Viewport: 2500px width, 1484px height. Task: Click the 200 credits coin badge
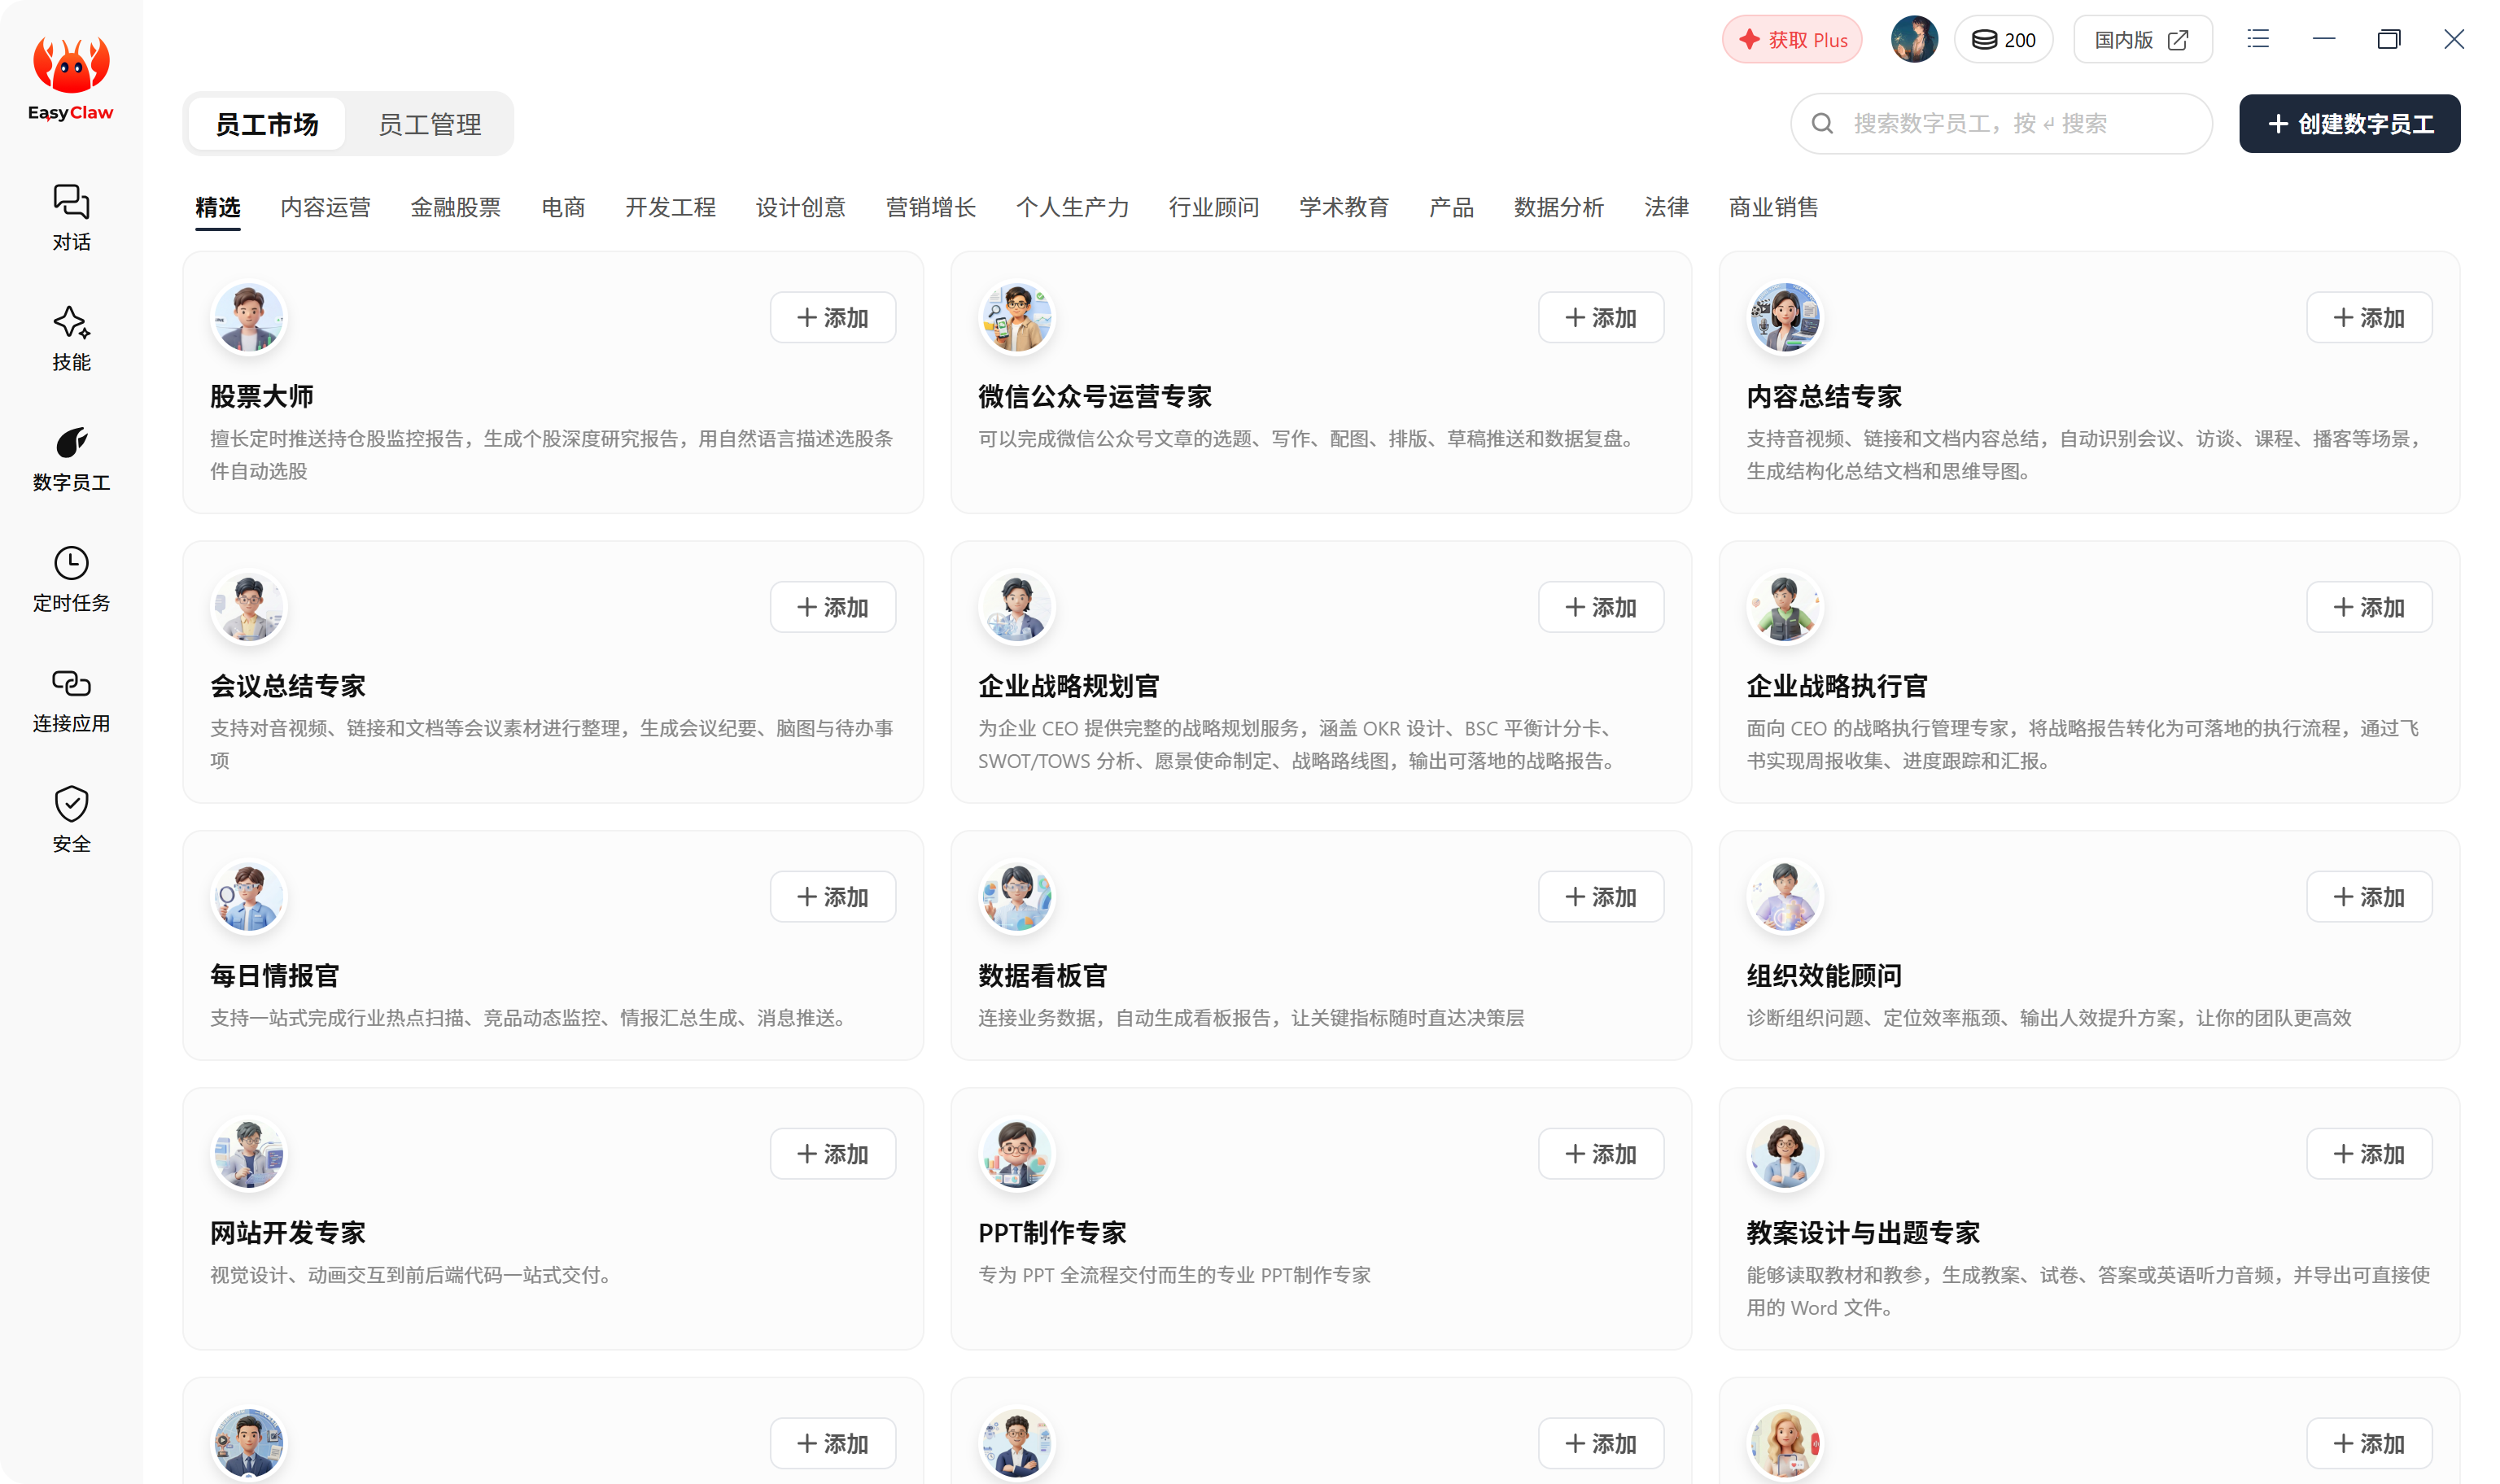[2003, 39]
